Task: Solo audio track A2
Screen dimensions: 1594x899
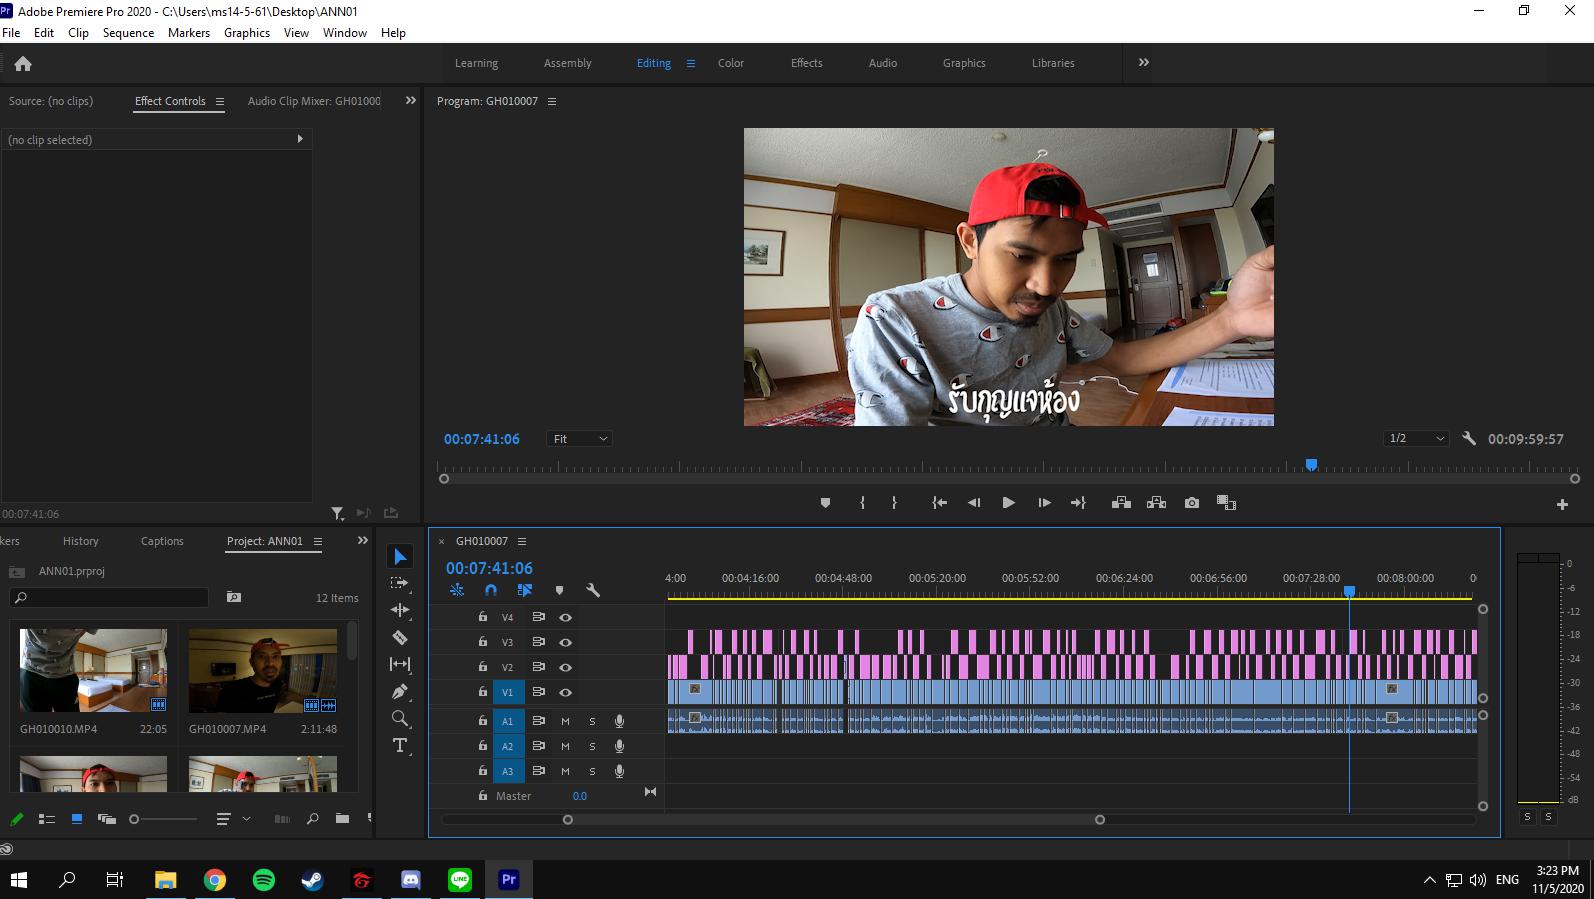Action: coord(592,746)
